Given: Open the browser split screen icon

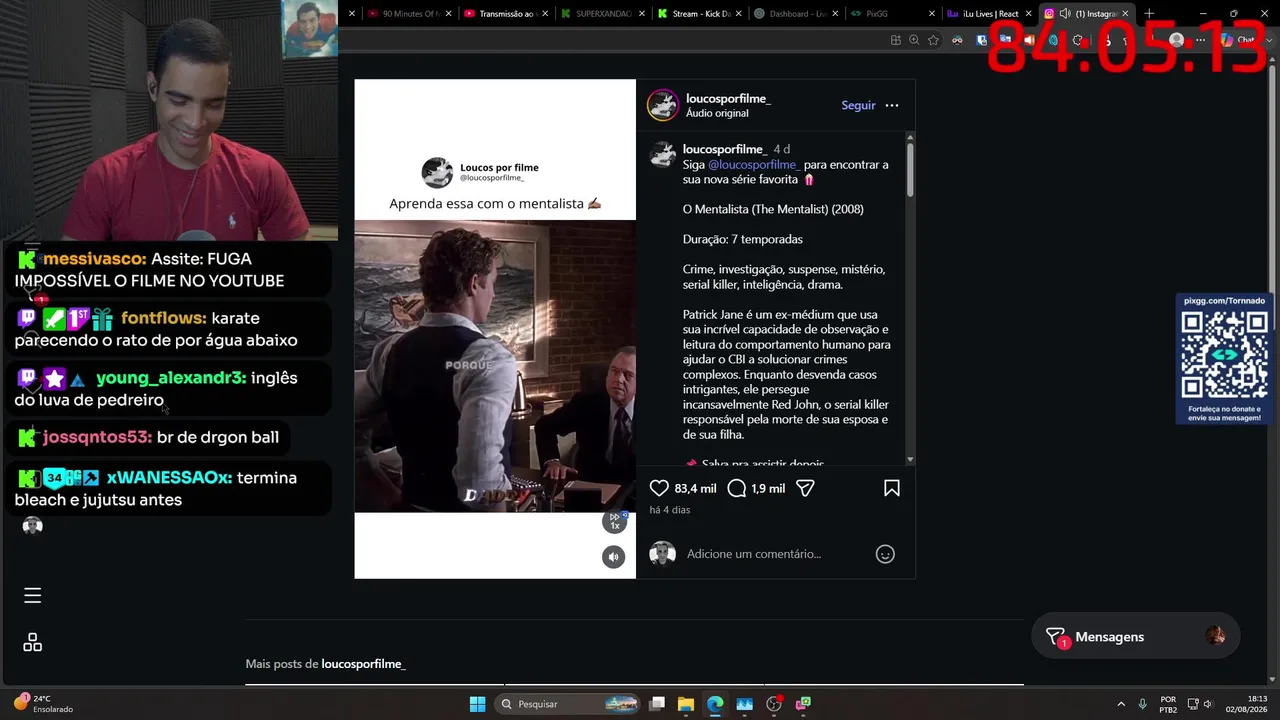Looking at the screenshot, I should [896, 40].
